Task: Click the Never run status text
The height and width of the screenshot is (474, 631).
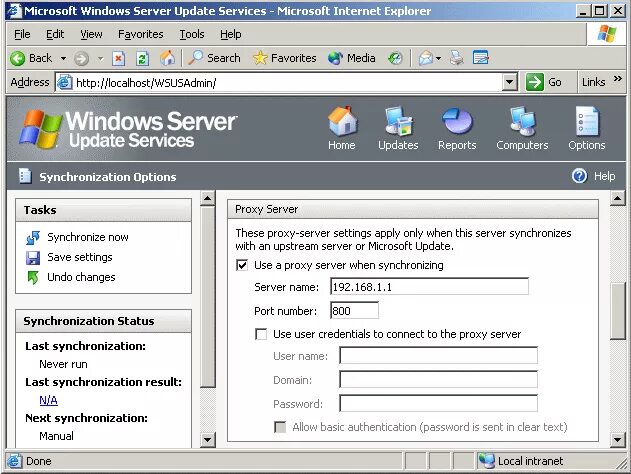Action: 63,364
